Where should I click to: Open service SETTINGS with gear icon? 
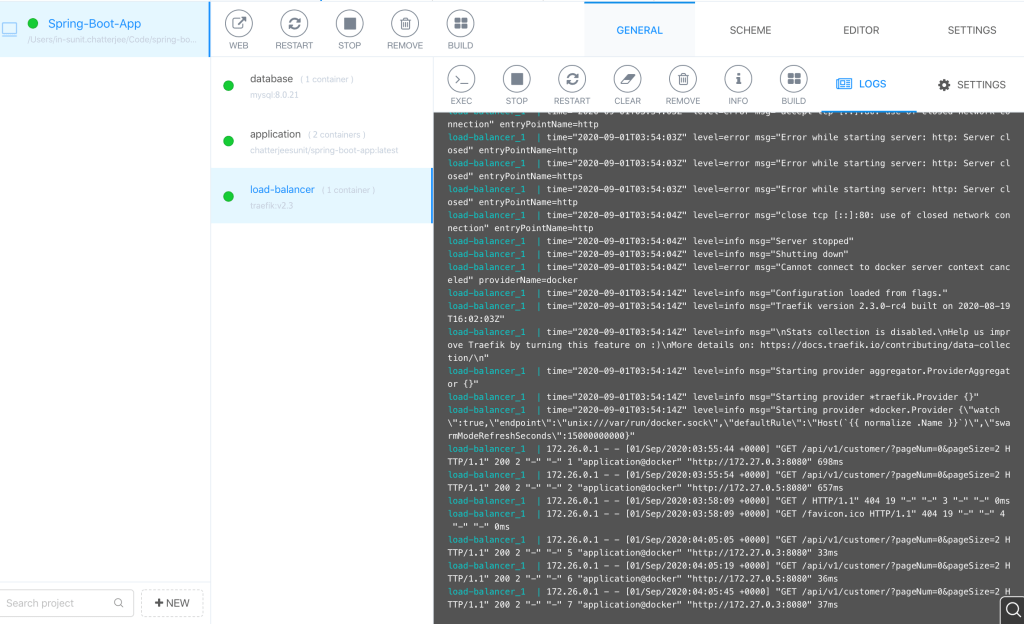971,85
